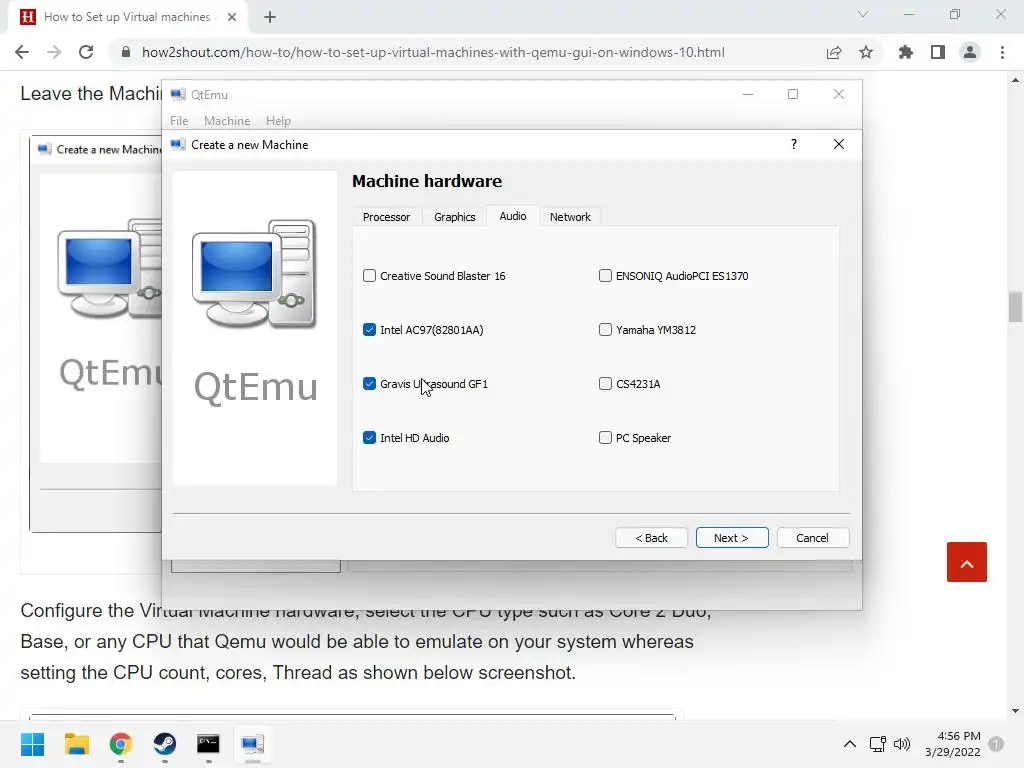
Task: Cancel the Create a new Machine wizard
Action: click(x=813, y=537)
